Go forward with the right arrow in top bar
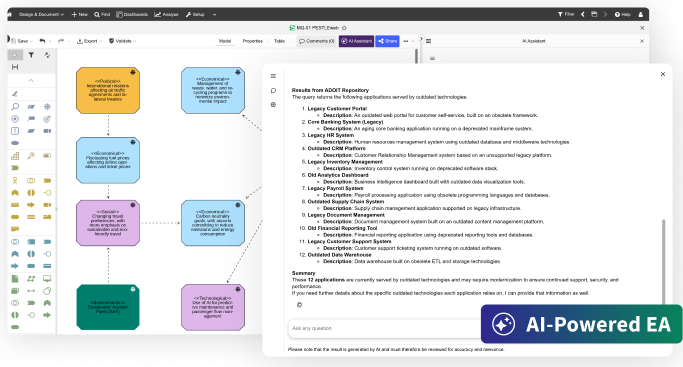This screenshot has height=367, width=683. [605, 14]
